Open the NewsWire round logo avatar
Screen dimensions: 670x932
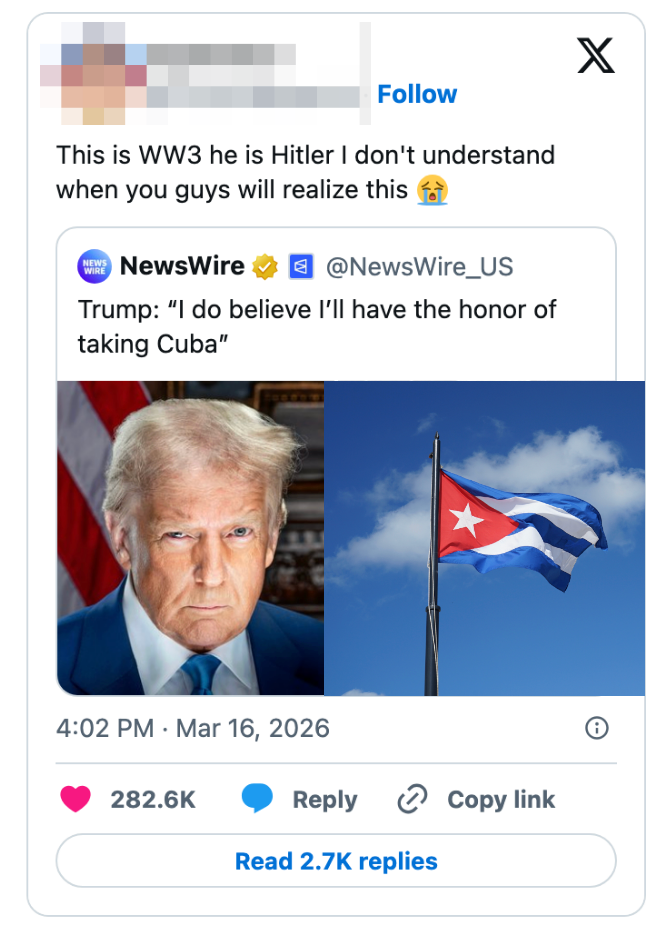(94, 266)
